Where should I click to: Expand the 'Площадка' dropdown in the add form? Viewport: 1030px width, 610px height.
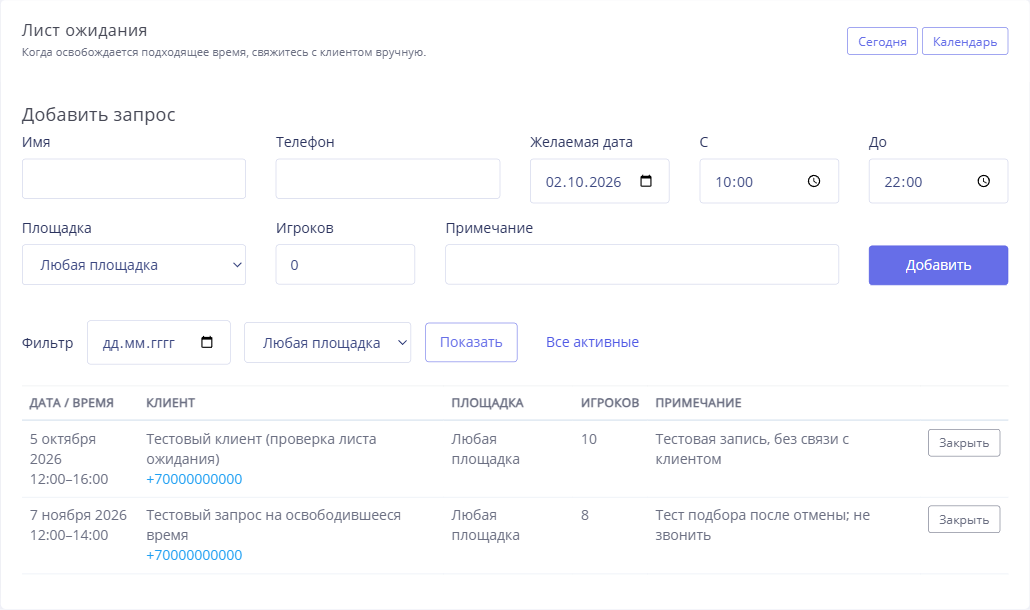coord(134,265)
